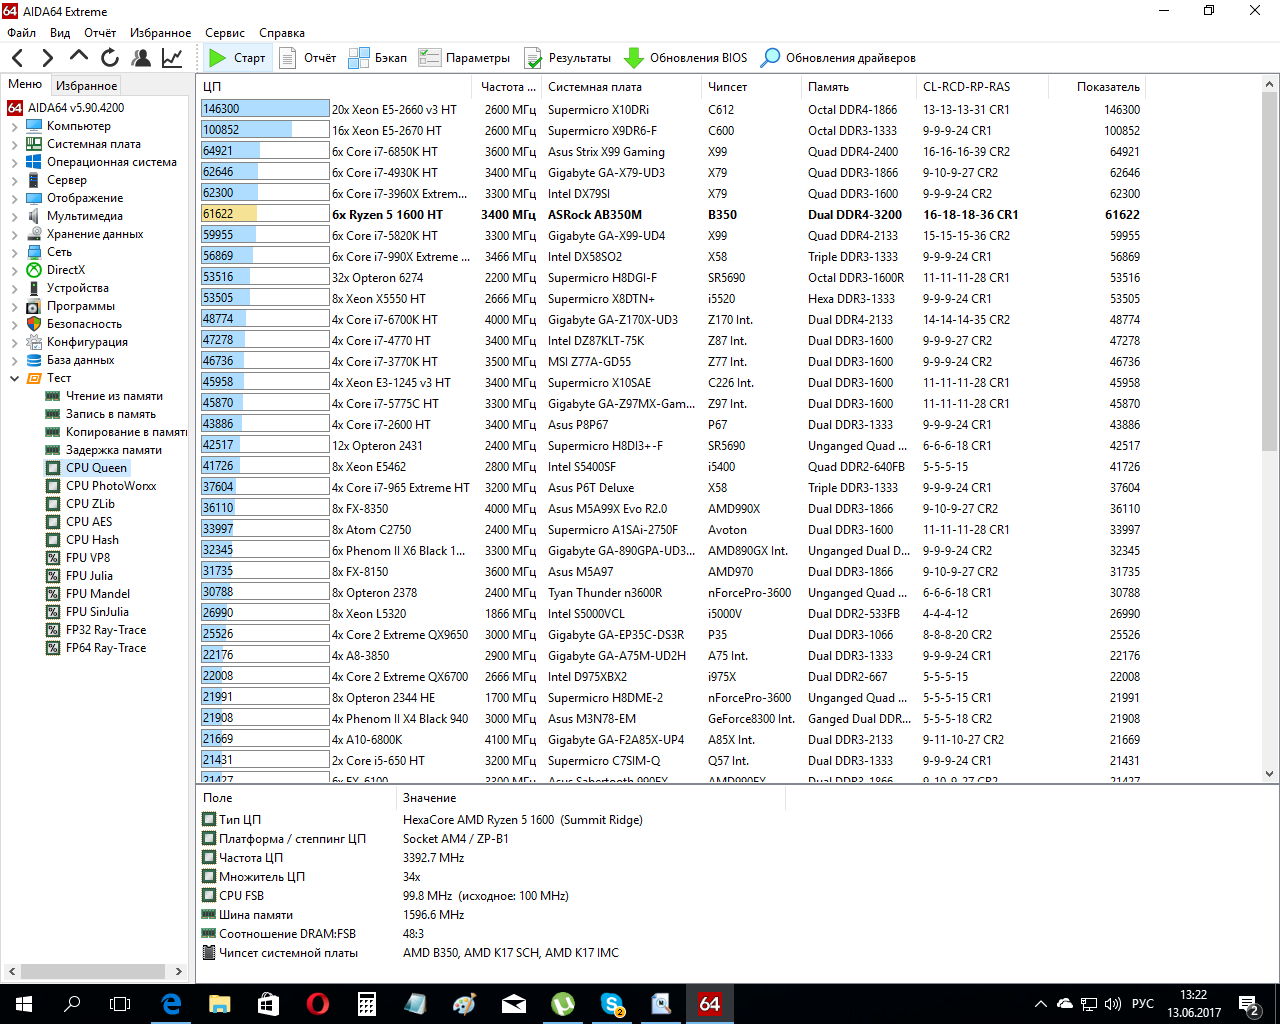Open the FPU VP8 benchmark
This screenshot has height=1024, width=1280.
(78, 558)
